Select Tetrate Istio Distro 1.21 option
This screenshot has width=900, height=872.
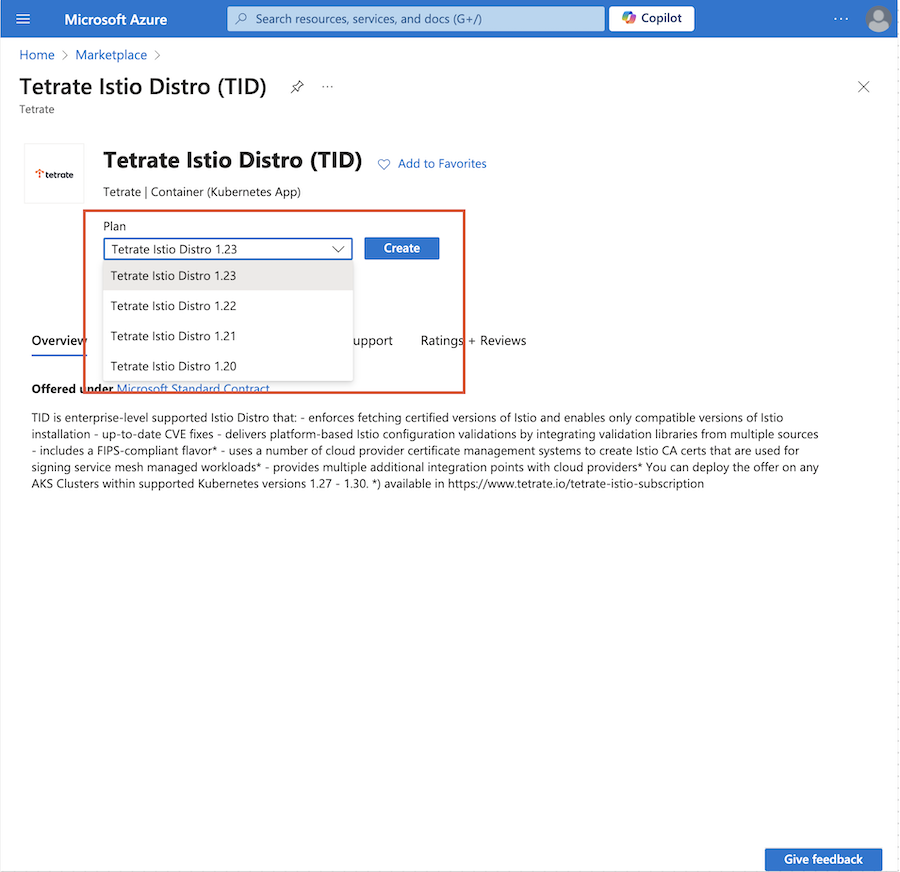pos(228,336)
